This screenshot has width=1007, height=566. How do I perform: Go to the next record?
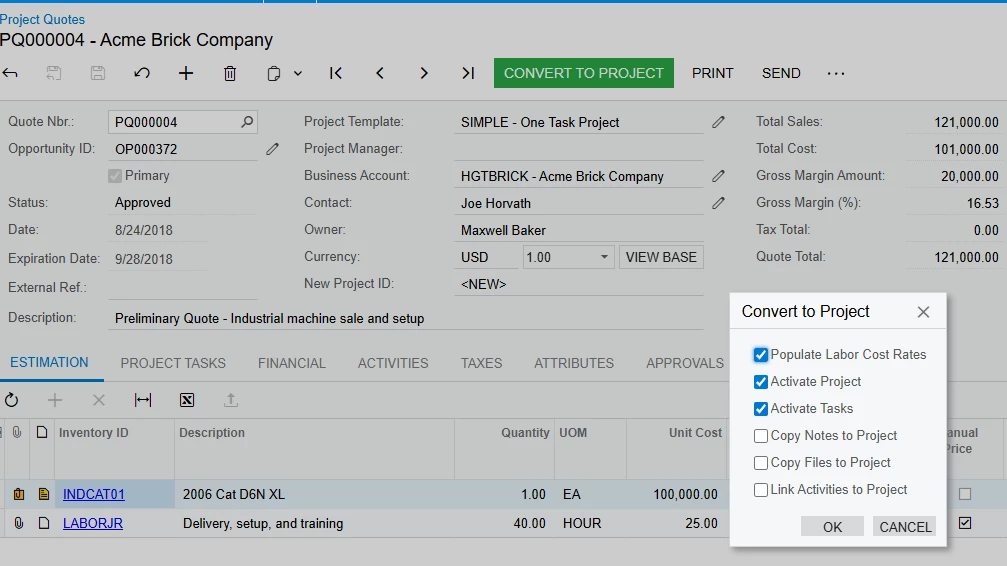pyautogui.click(x=424, y=73)
